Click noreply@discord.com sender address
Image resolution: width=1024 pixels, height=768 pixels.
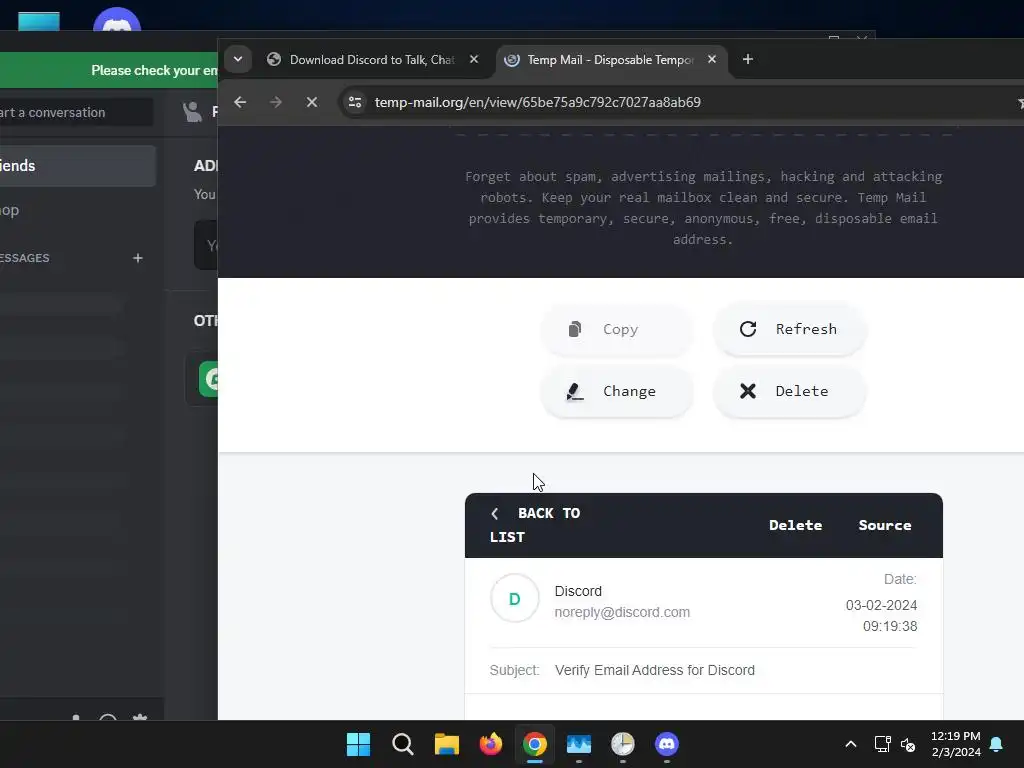622,613
